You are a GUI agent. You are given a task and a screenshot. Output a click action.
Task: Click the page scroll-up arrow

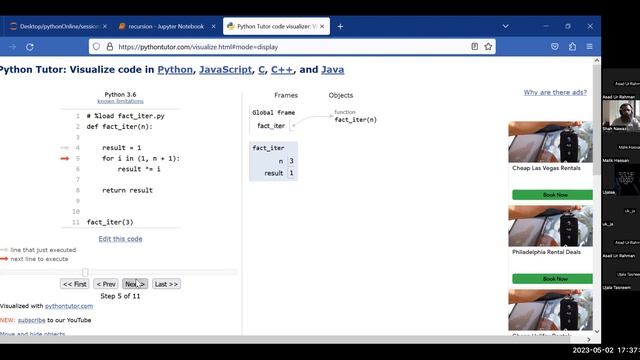tap(597, 60)
